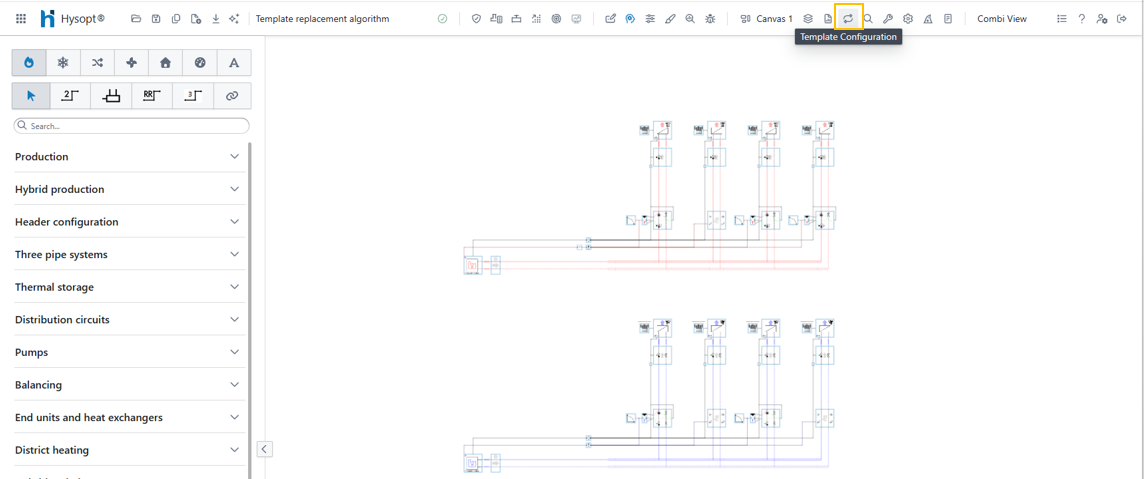Image resolution: width=1144 pixels, height=479 pixels.
Task: Open the layers stack icon
Action: coord(808,19)
